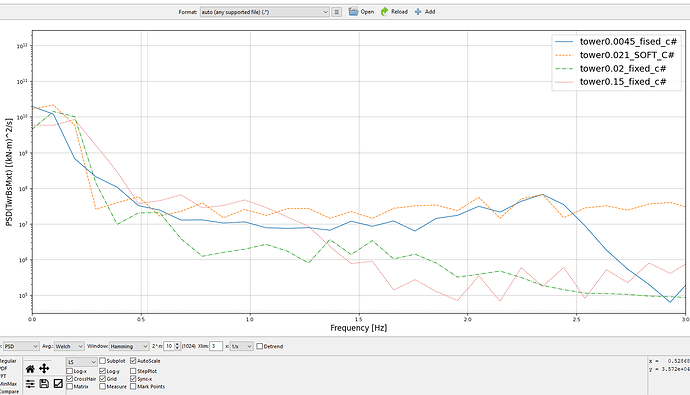
Task: Open the Welch averaging dropdown
Action: coord(69,347)
